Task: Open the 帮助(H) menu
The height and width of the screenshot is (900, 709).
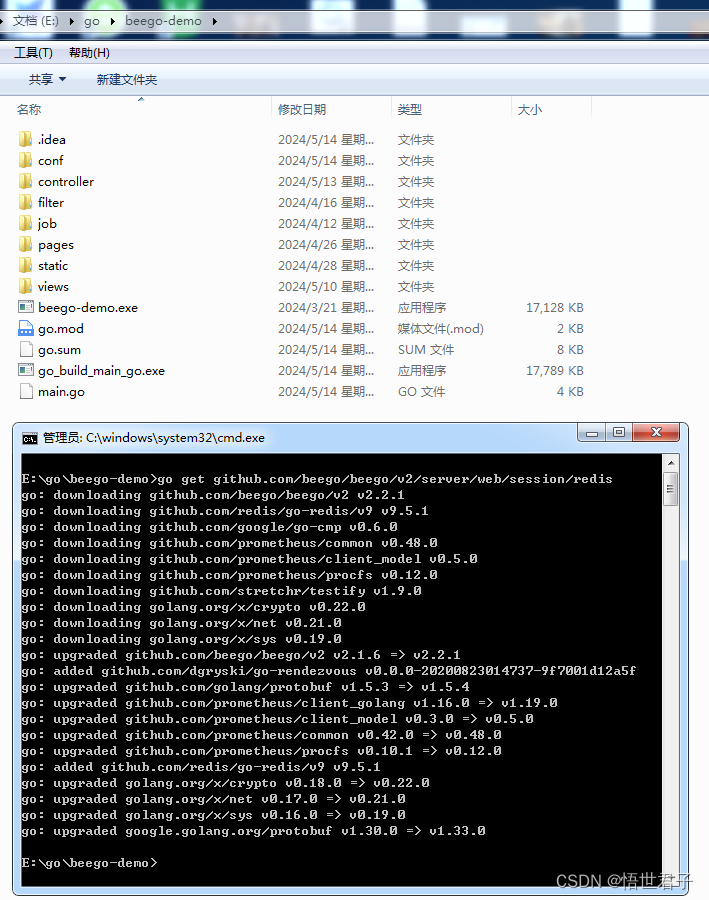Action: [x=89, y=53]
